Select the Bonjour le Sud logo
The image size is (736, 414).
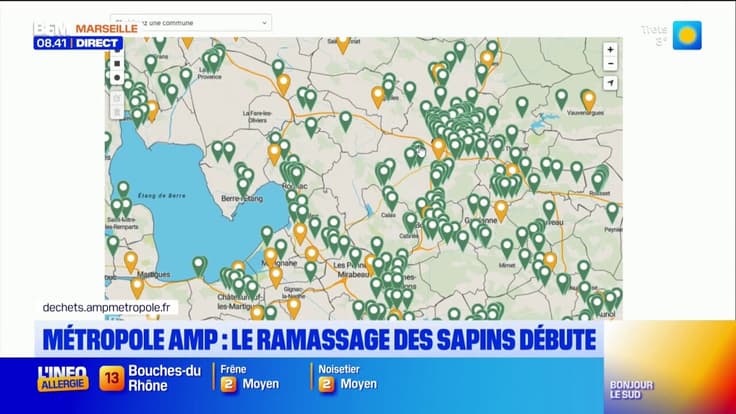pyautogui.click(x=631, y=390)
